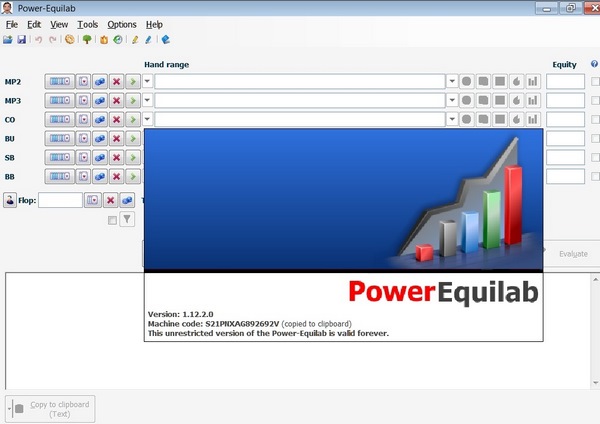
Task: Click the filter funnel icon
Action: coord(127,219)
